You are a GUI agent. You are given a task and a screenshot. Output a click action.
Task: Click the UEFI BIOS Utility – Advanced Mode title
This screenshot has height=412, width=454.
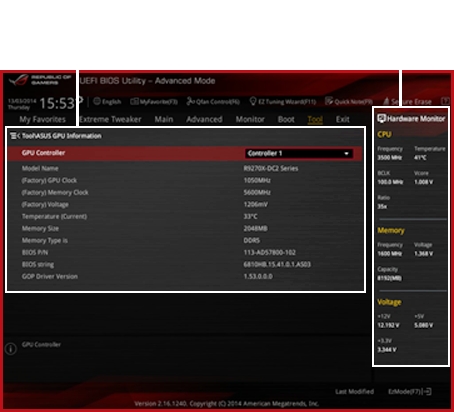(x=147, y=81)
